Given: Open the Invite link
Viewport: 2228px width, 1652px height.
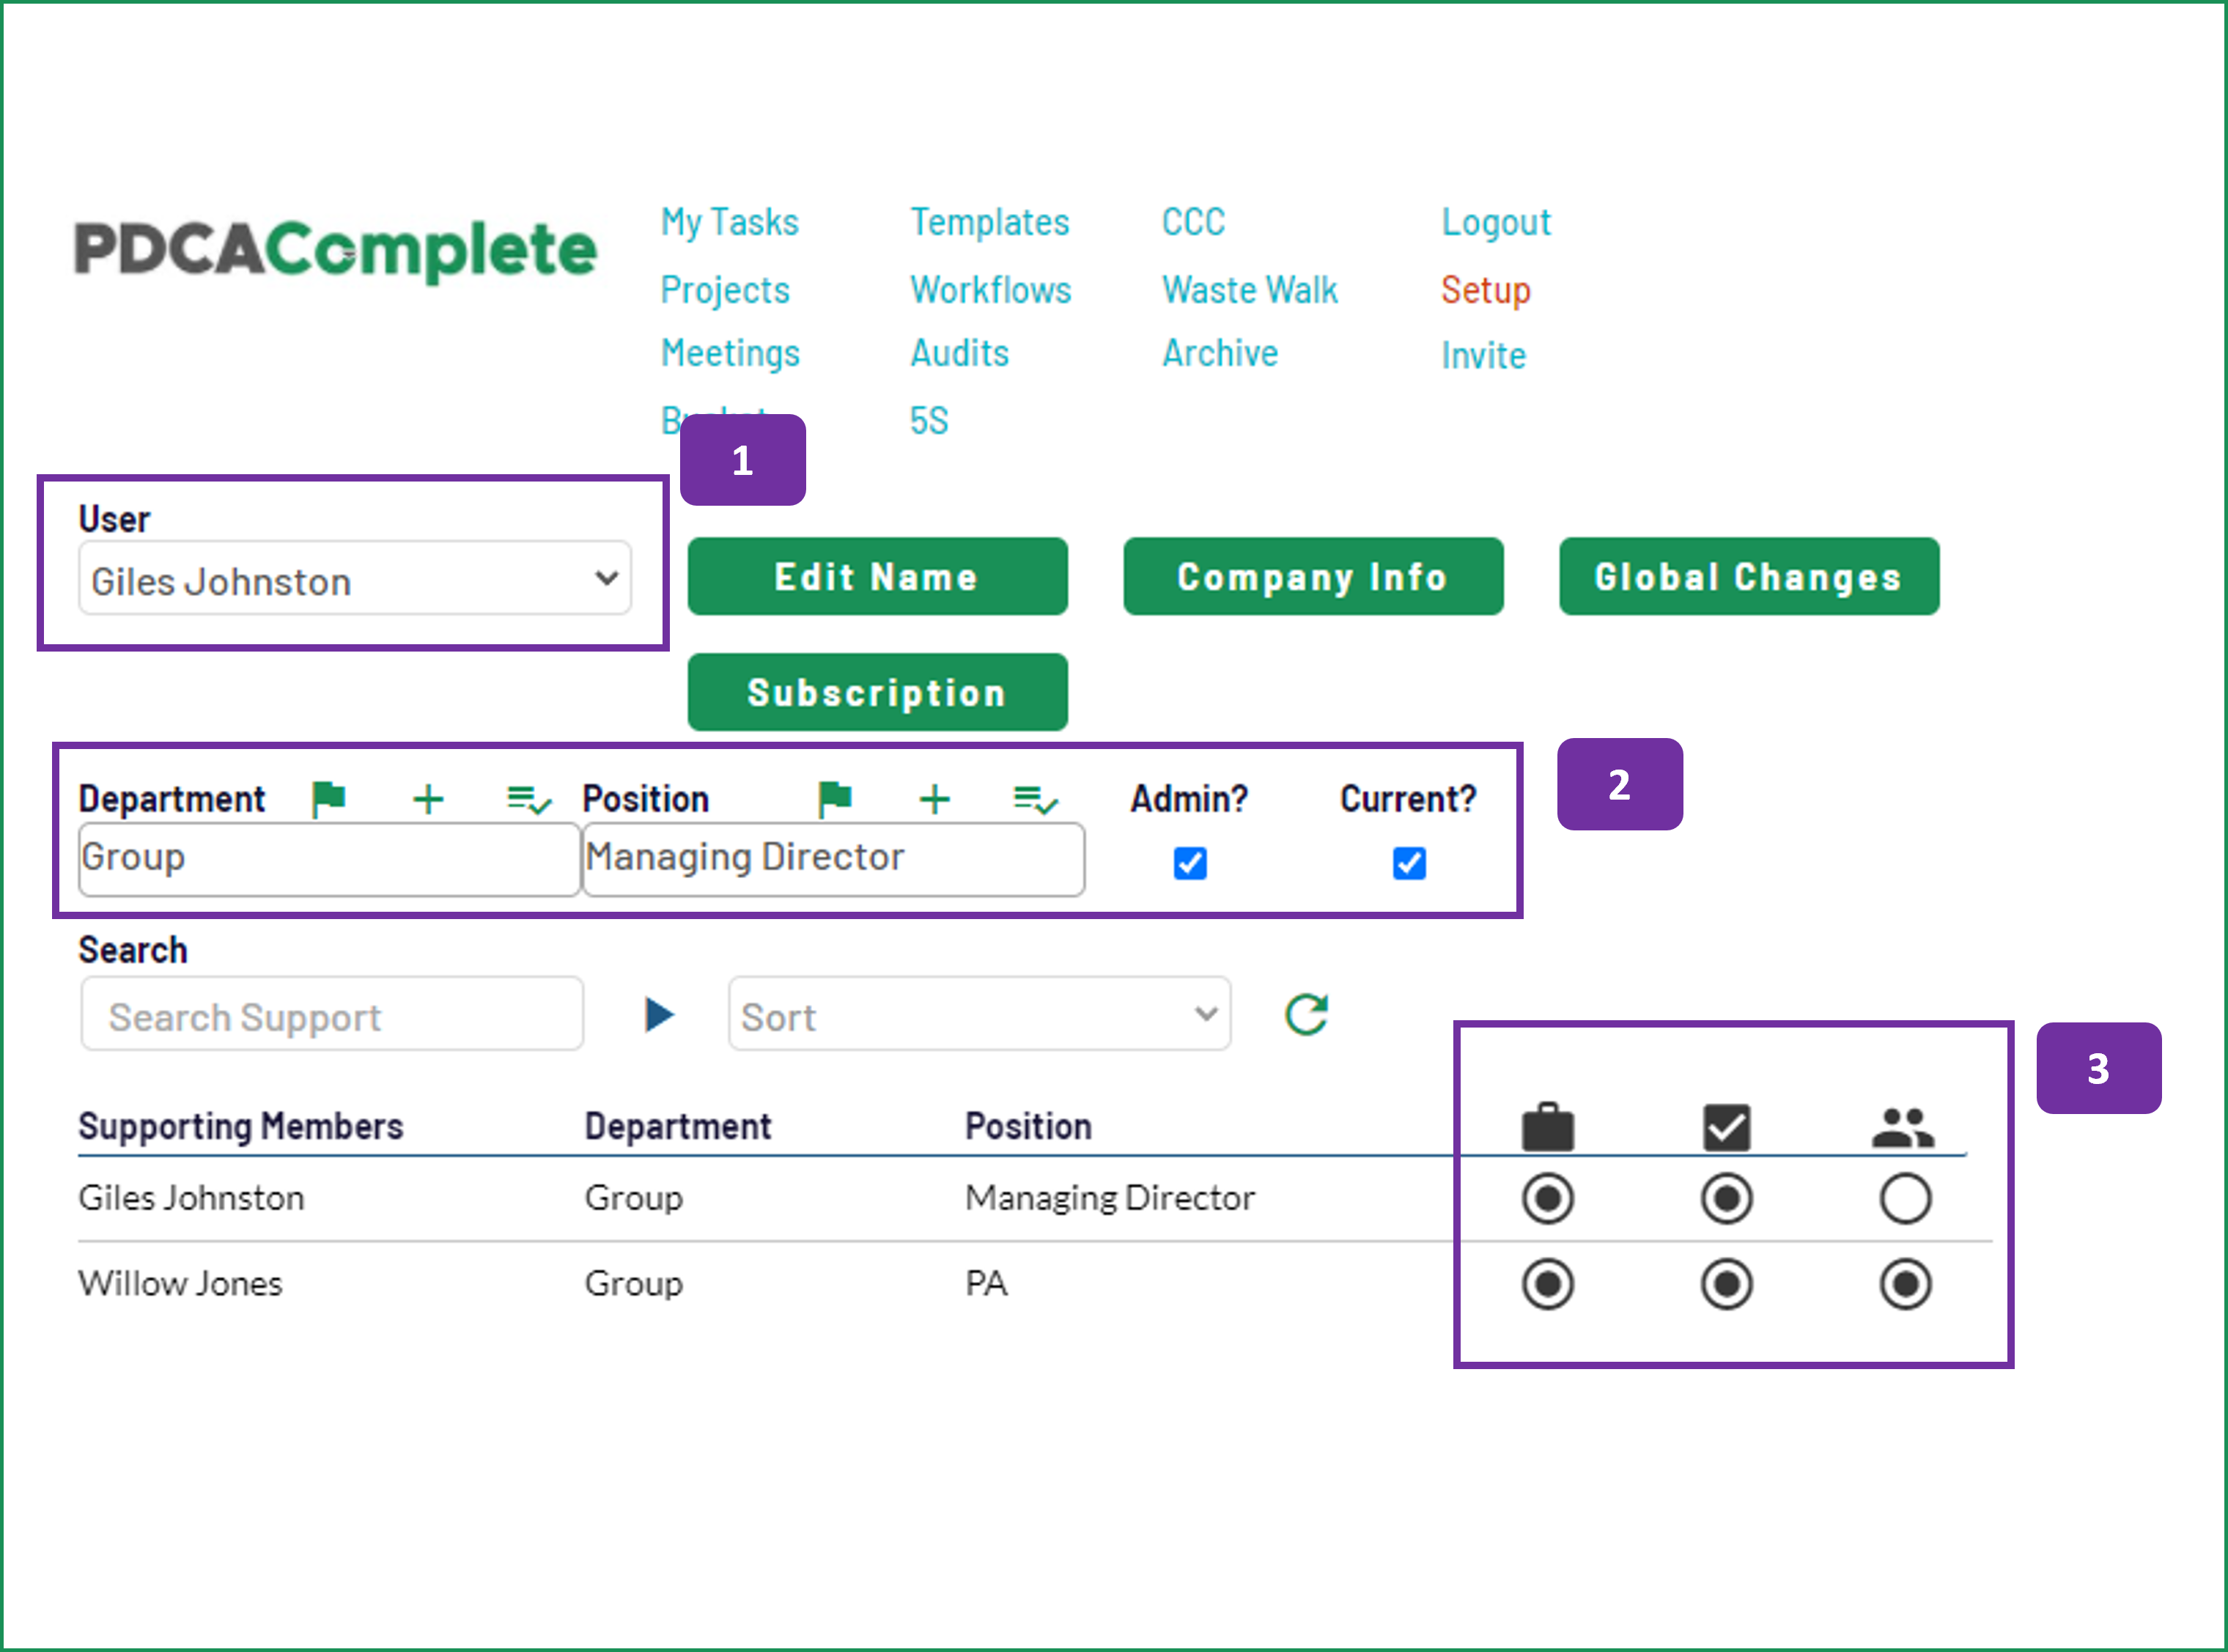Looking at the screenshot, I should (1483, 355).
